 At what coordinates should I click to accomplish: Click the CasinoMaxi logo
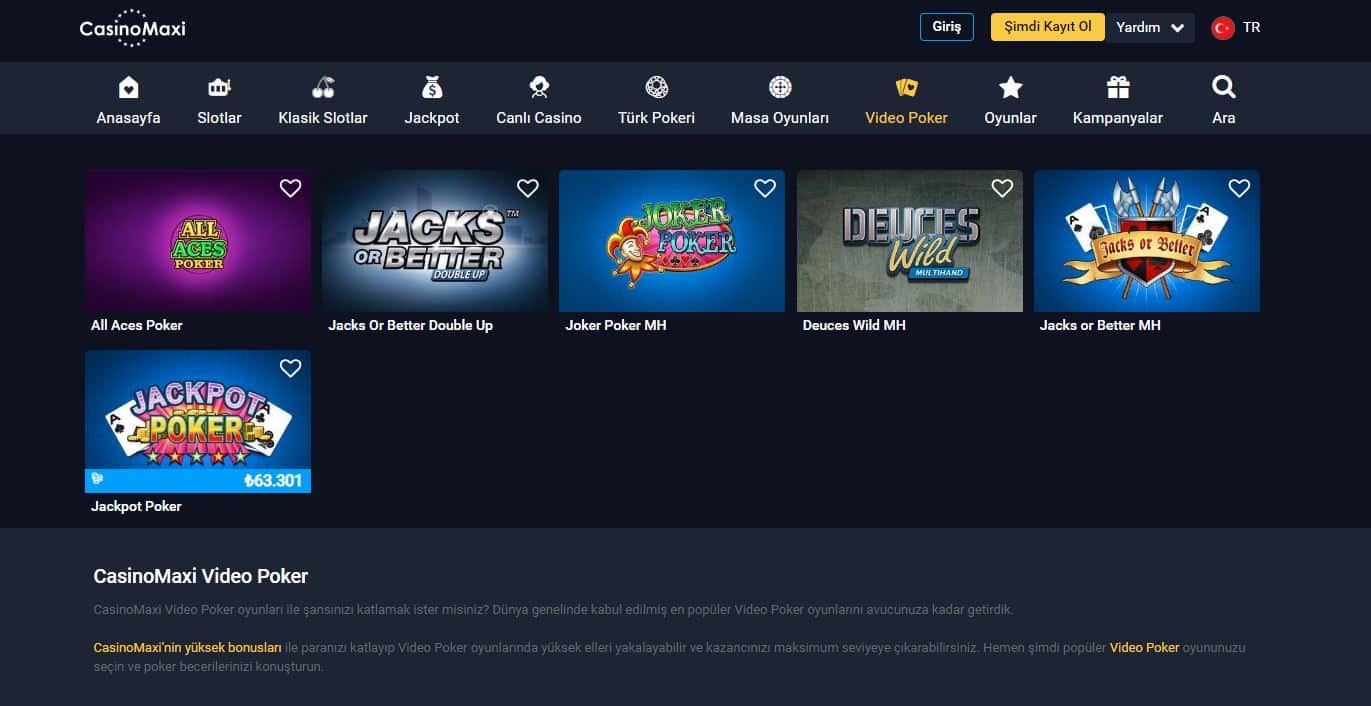coord(133,28)
